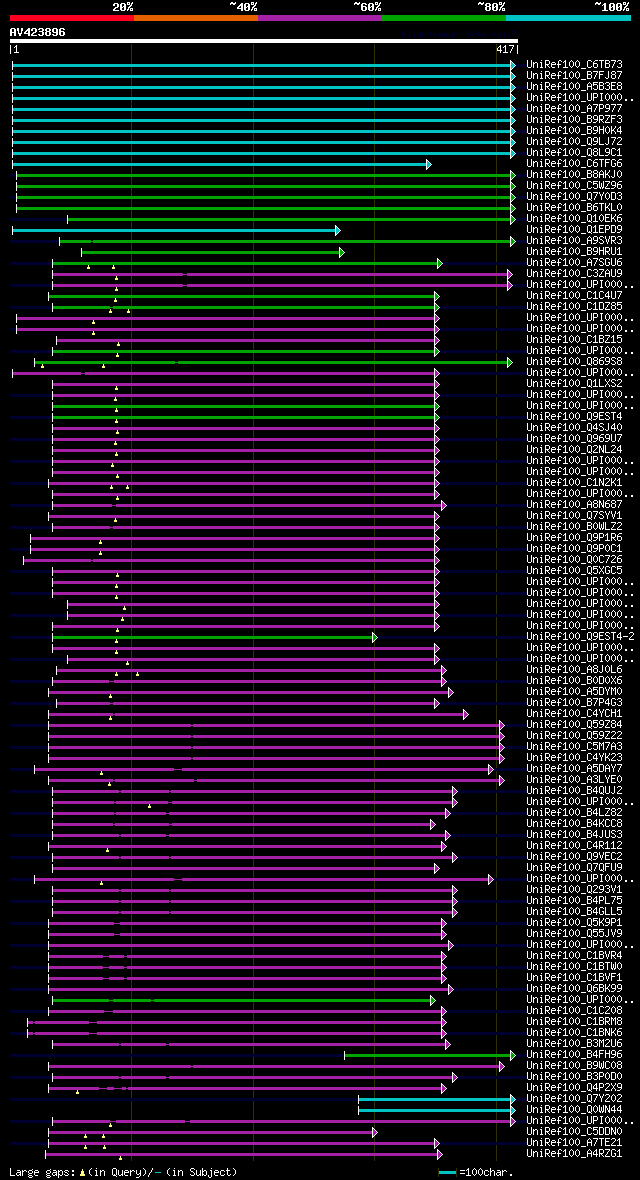Click the UniRef100_A8N687 hit
Screen dimensions: 640x1180
pyautogui.click(x=574, y=505)
